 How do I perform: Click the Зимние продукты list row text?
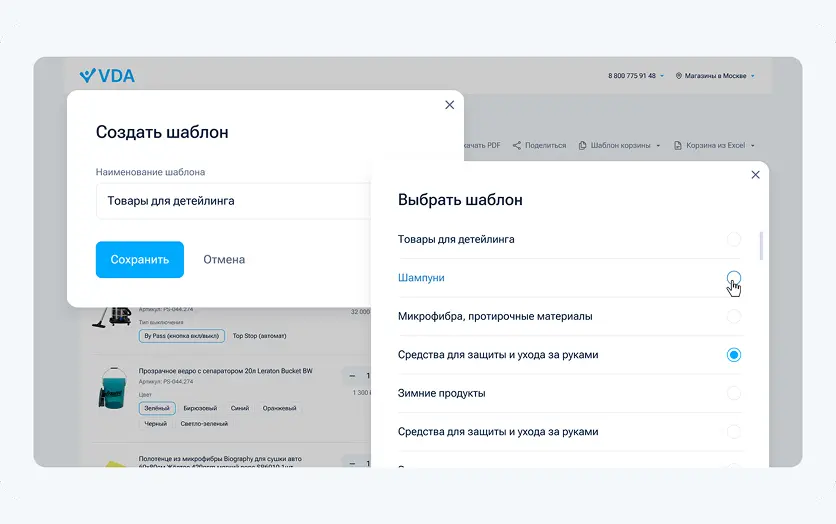coord(441,393)
